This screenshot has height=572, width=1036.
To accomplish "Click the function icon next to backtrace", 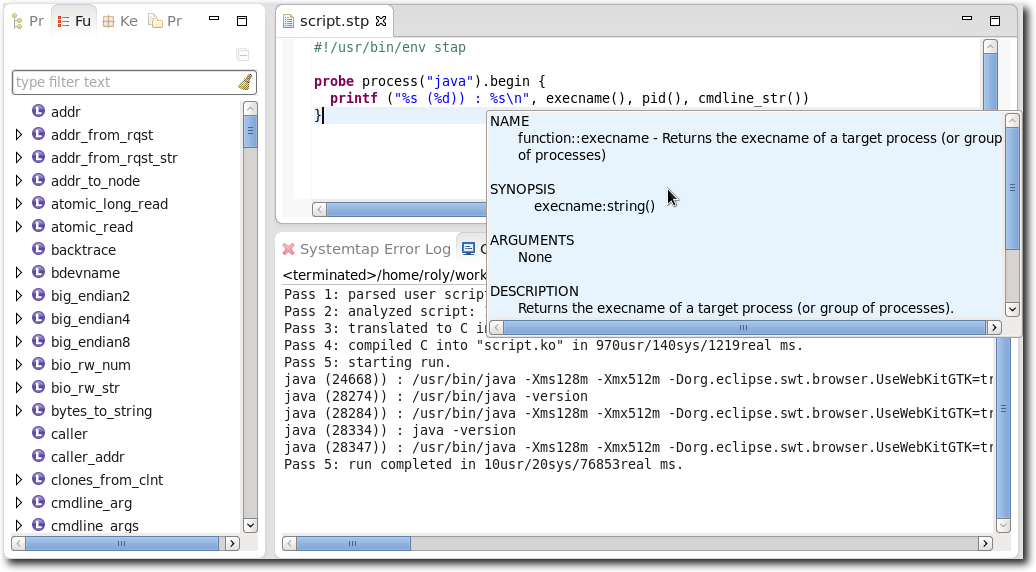I will [38, 250].
